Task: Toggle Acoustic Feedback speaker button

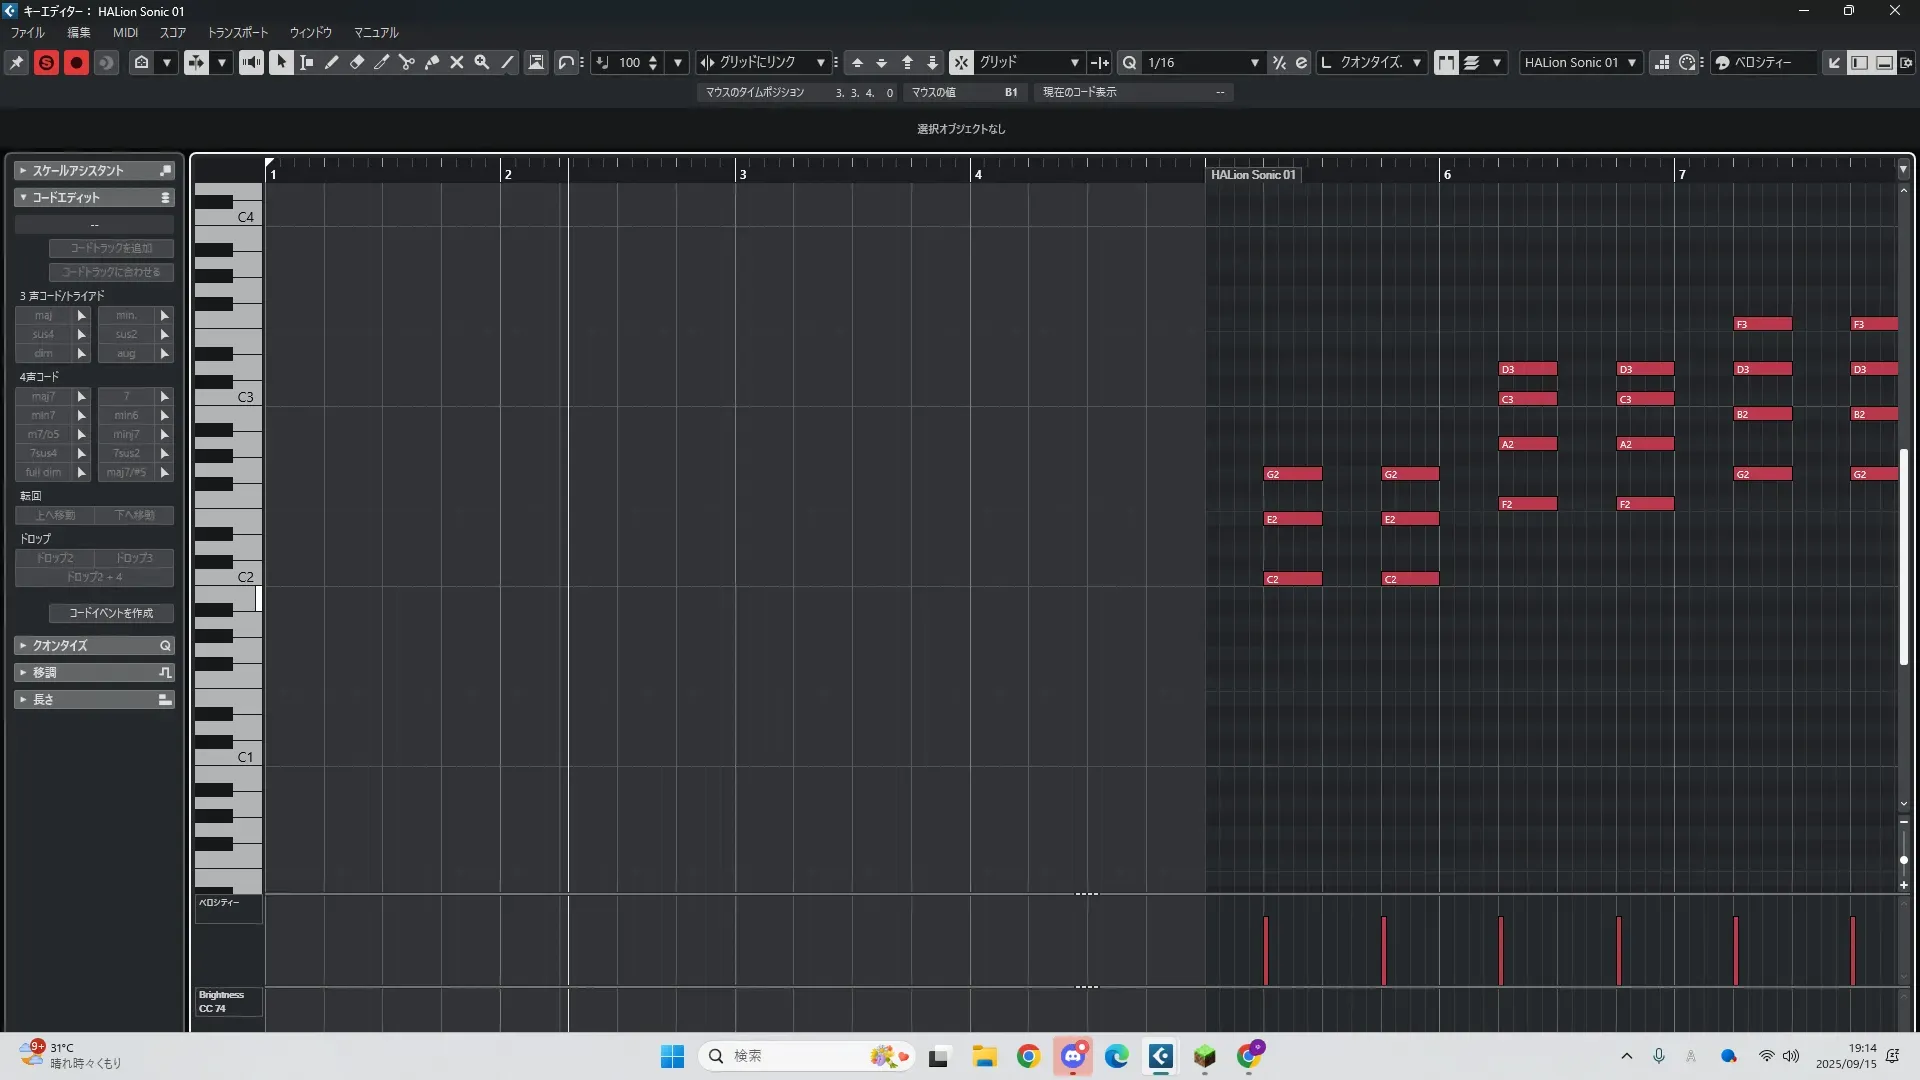Action: [251, 62]
